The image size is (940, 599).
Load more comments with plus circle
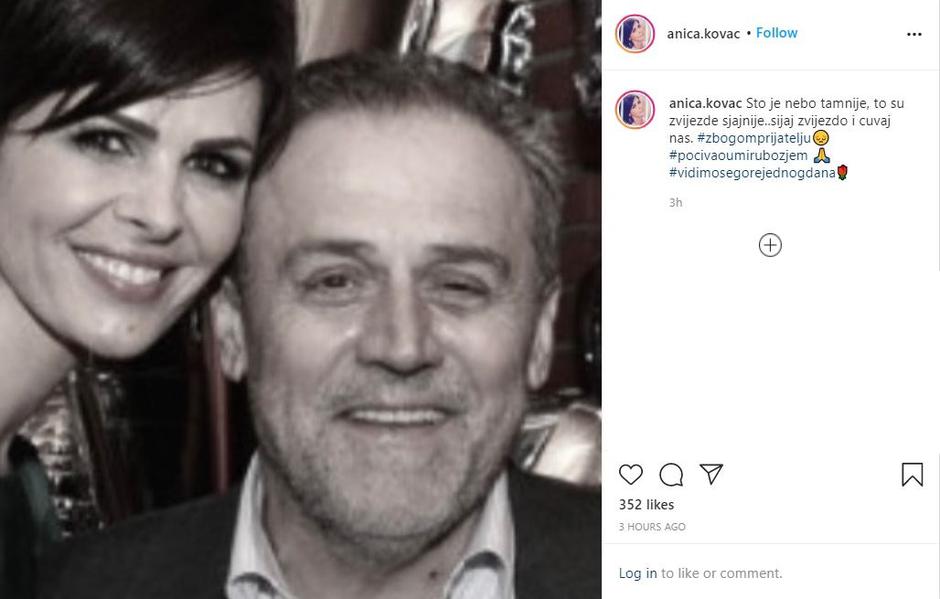pyautogui.click(x=770, y=245)
